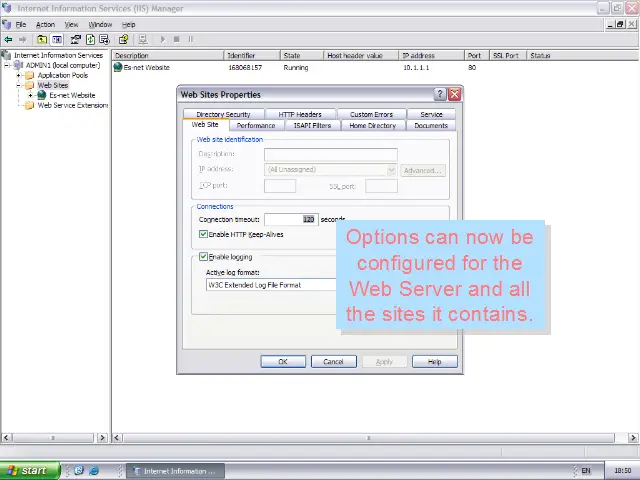
Task: Click the identifier value 168068157
Action: click(245, 67)
